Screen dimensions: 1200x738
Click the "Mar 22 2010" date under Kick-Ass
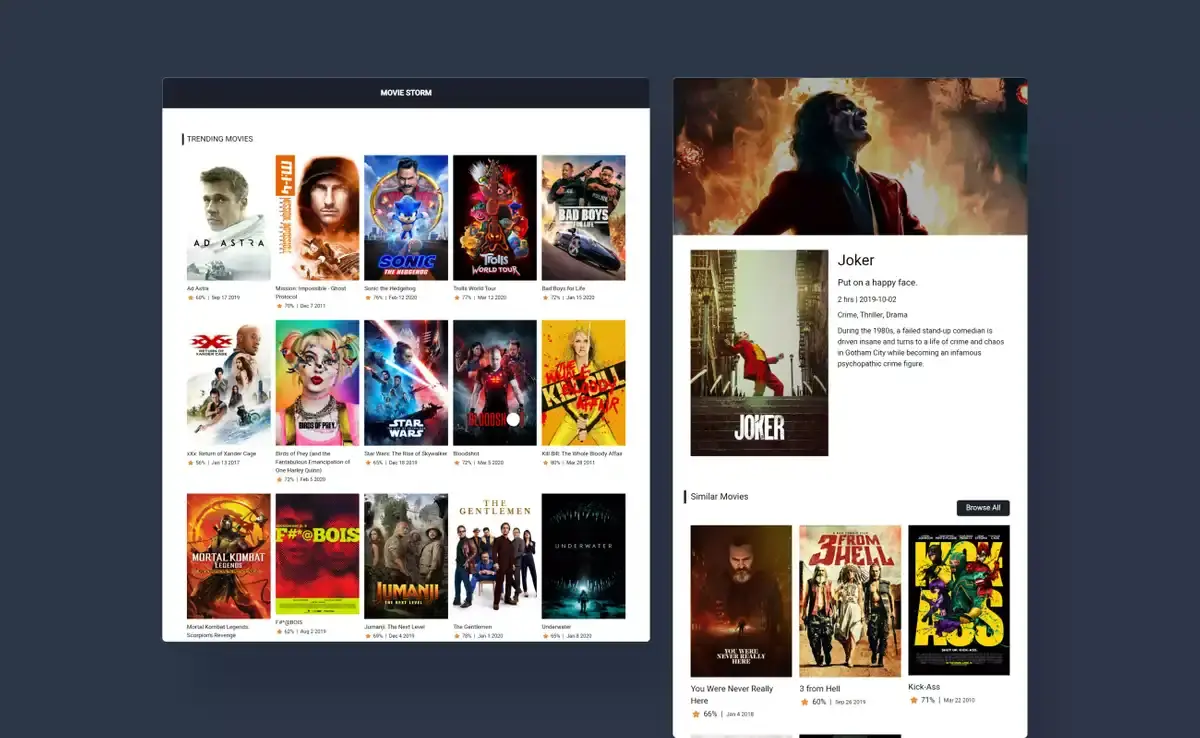coord(959,700)
